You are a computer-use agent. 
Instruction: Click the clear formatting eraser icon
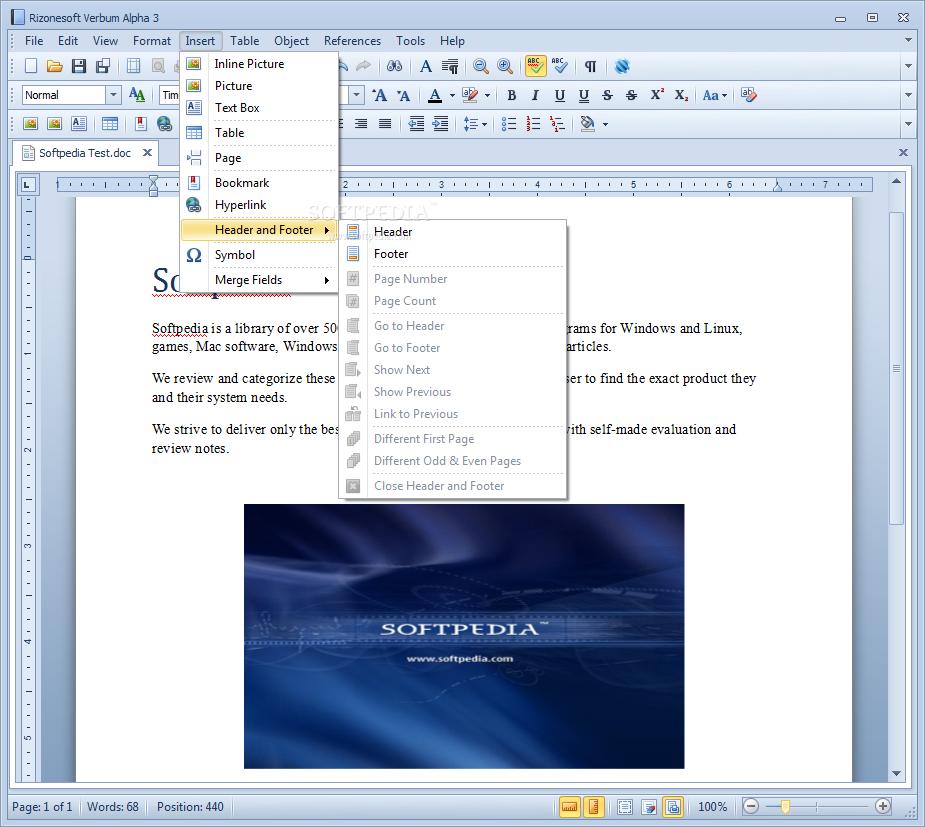click(x=749, y=95)
